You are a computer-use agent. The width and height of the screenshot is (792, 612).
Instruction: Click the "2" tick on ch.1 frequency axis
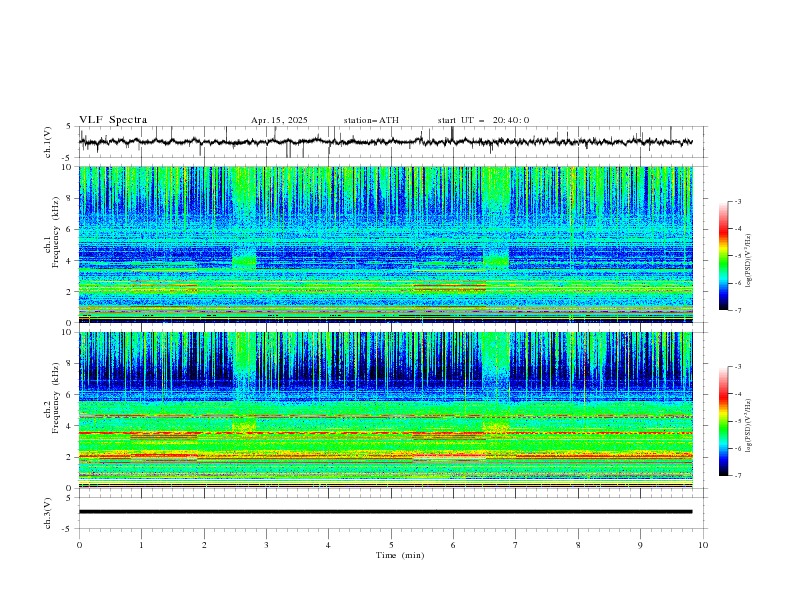pos(70,292)
